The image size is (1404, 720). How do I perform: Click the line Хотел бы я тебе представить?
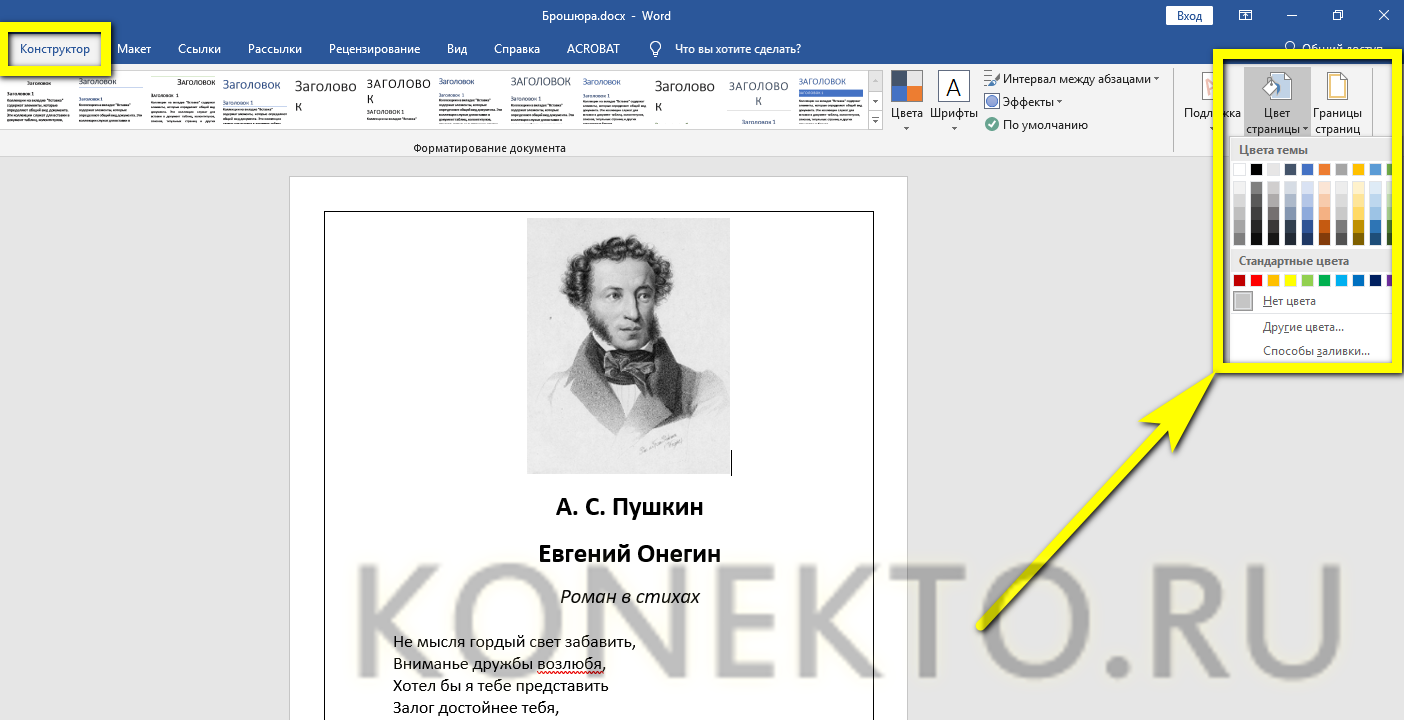(500, 686)
